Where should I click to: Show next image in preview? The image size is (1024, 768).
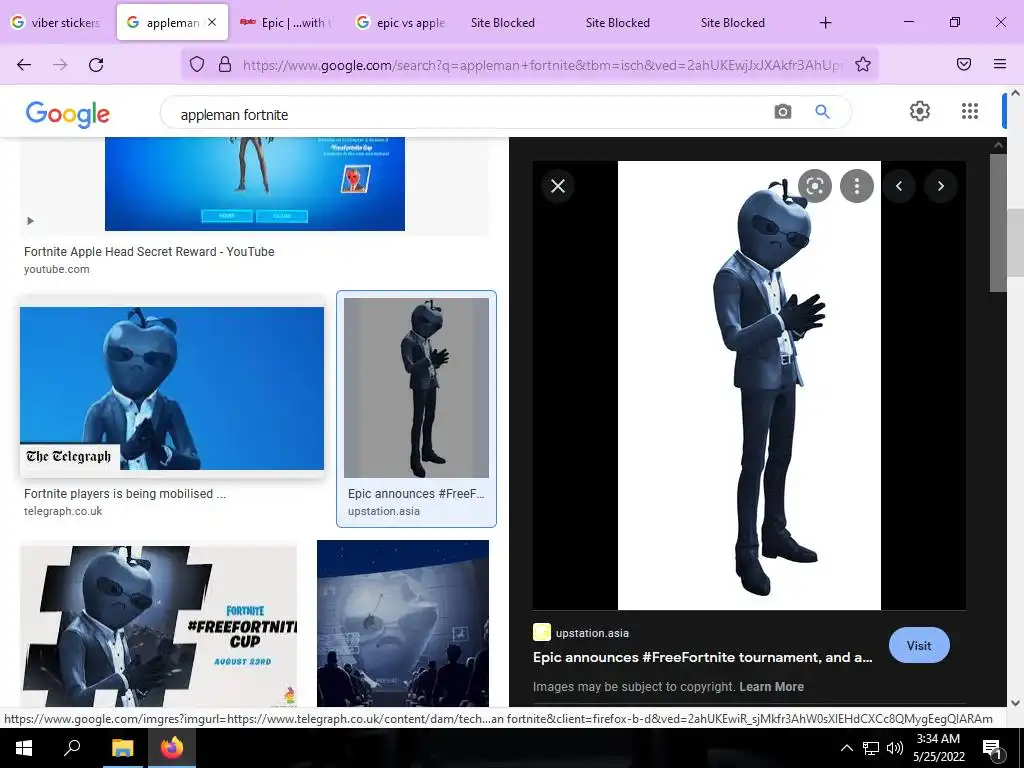tap(941, 186)
